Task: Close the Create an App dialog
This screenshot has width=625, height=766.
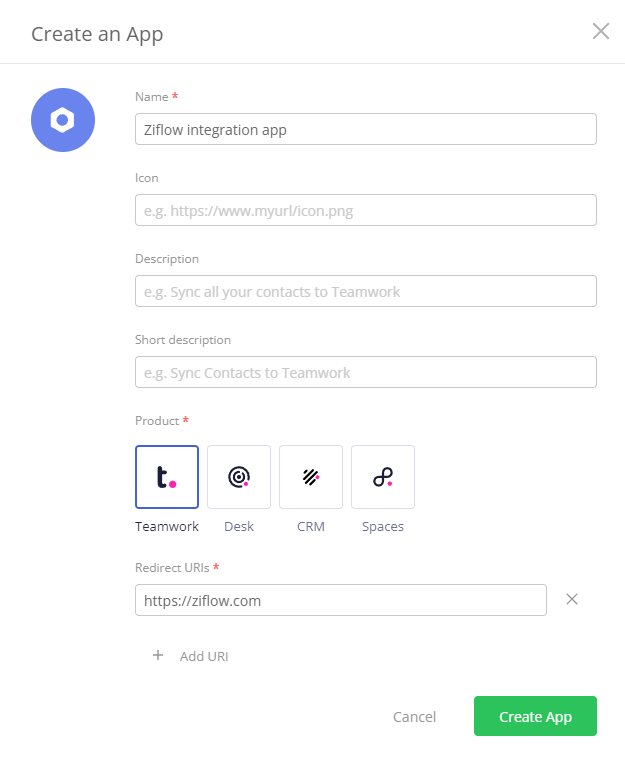Action: pos(600,31)
